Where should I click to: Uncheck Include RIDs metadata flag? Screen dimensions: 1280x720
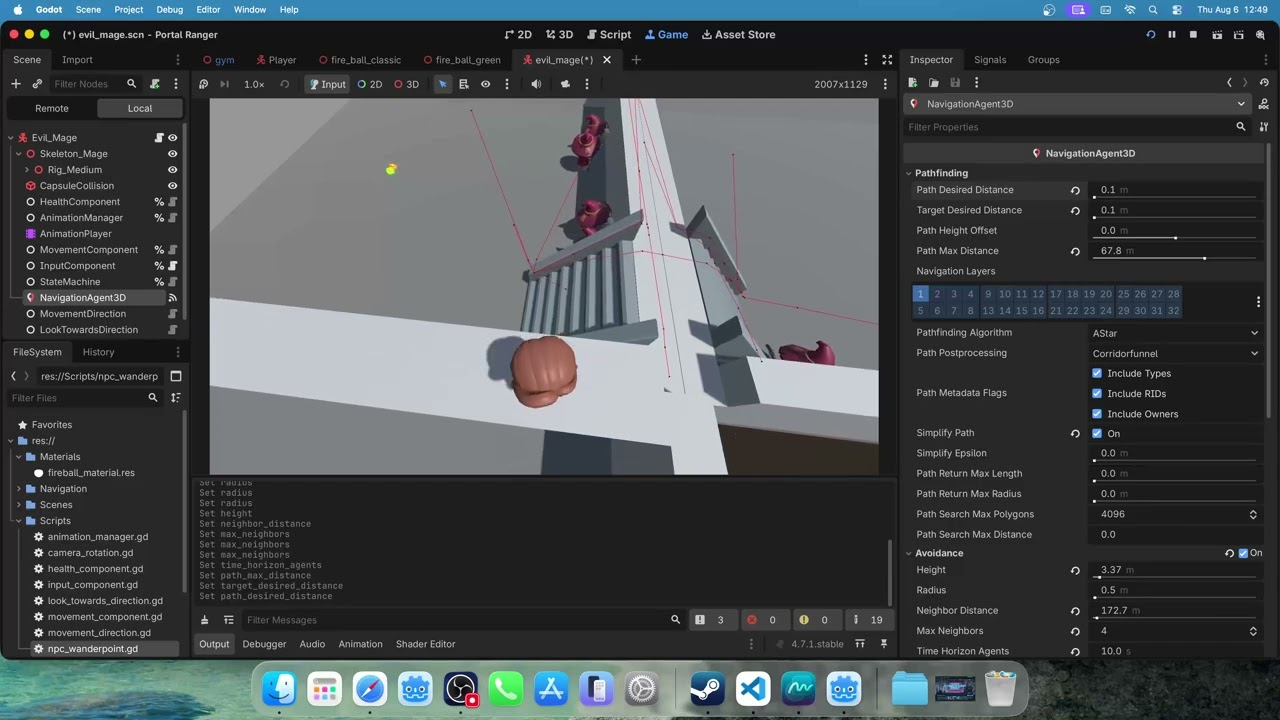(1097, 394)
